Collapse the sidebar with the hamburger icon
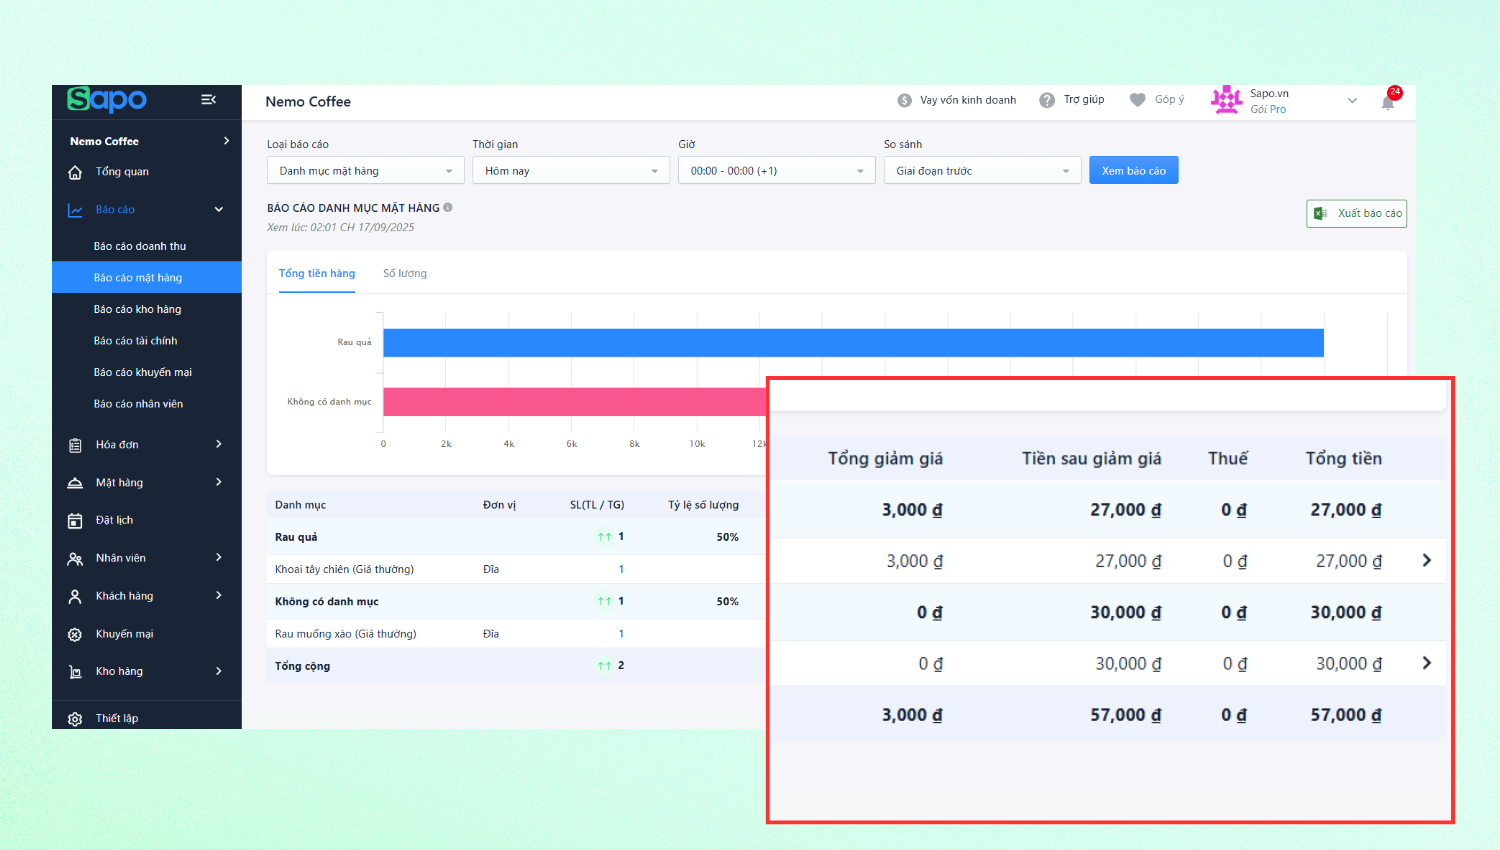This screenshot has width=1500, height=850. pyautogui.click(x=208, y=100)
